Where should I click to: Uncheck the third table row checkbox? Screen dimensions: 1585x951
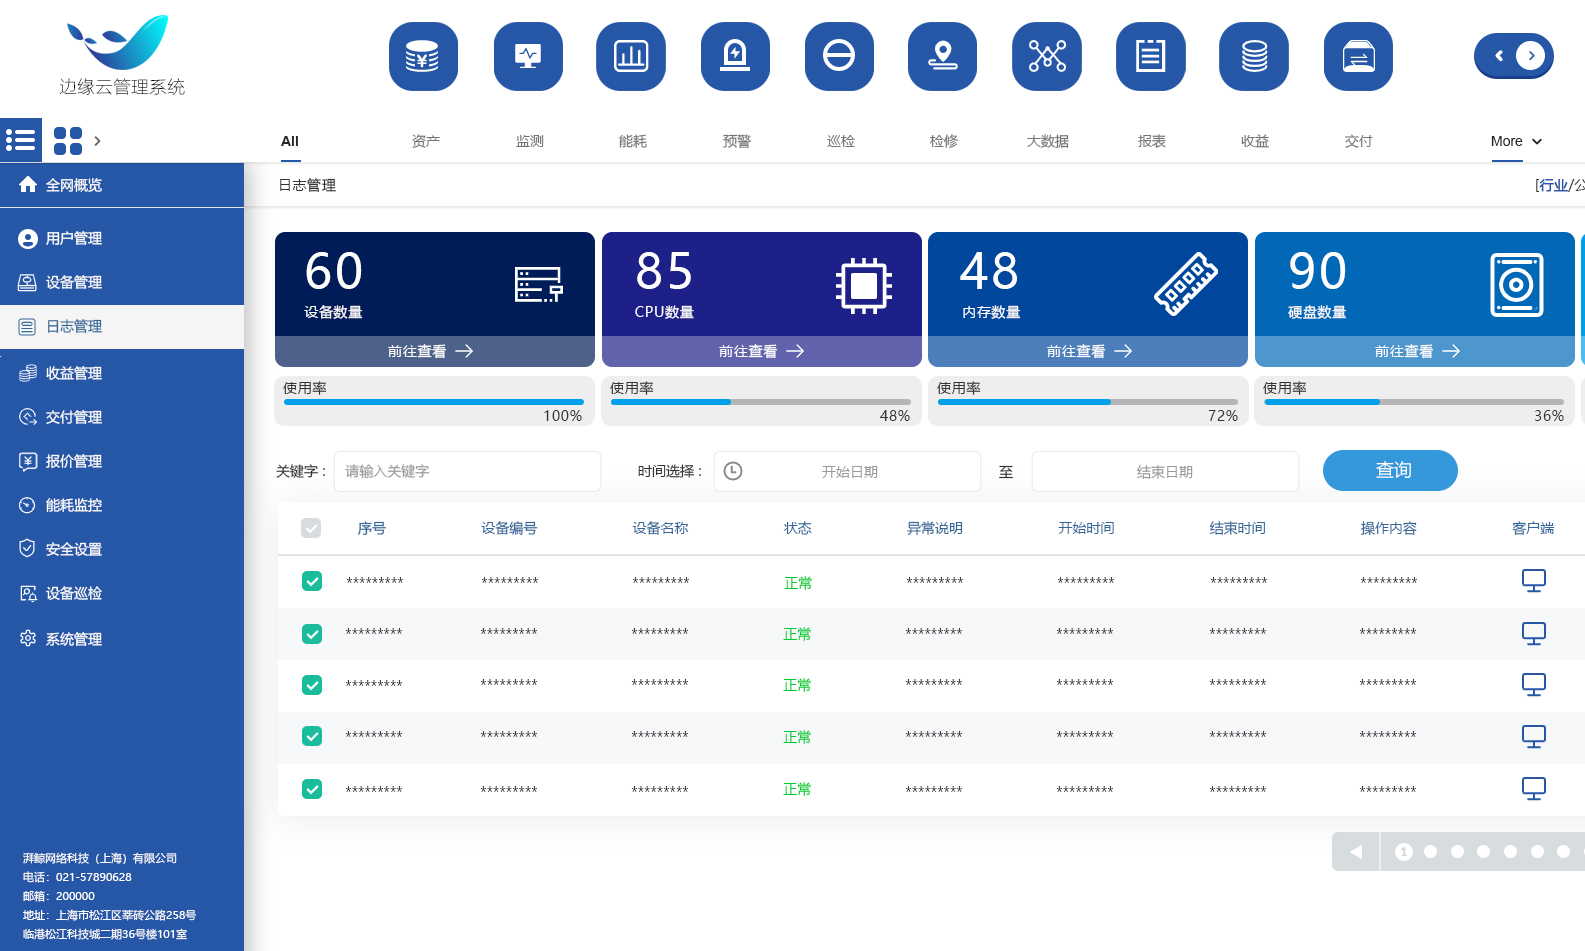[x=312, y=685]
